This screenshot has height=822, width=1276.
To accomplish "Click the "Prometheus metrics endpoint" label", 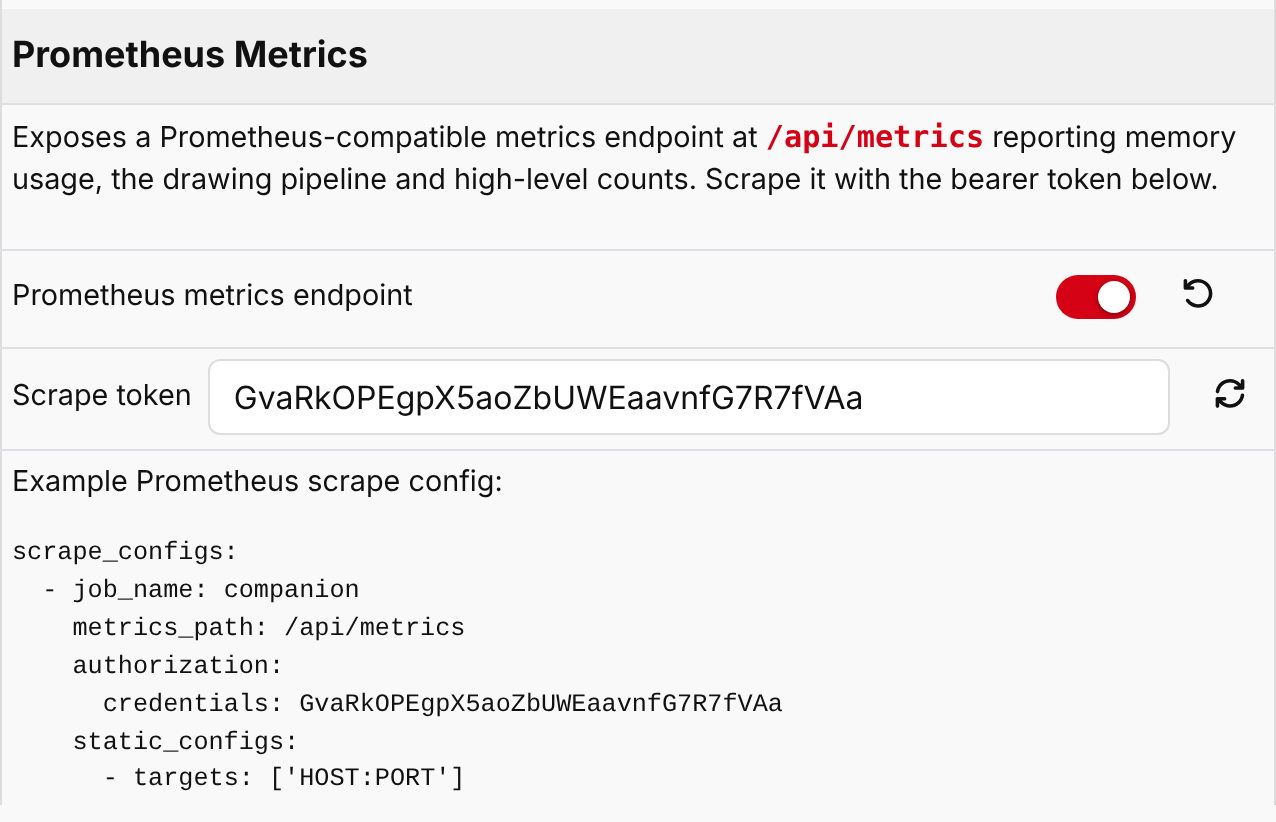I will pos(213,296).
